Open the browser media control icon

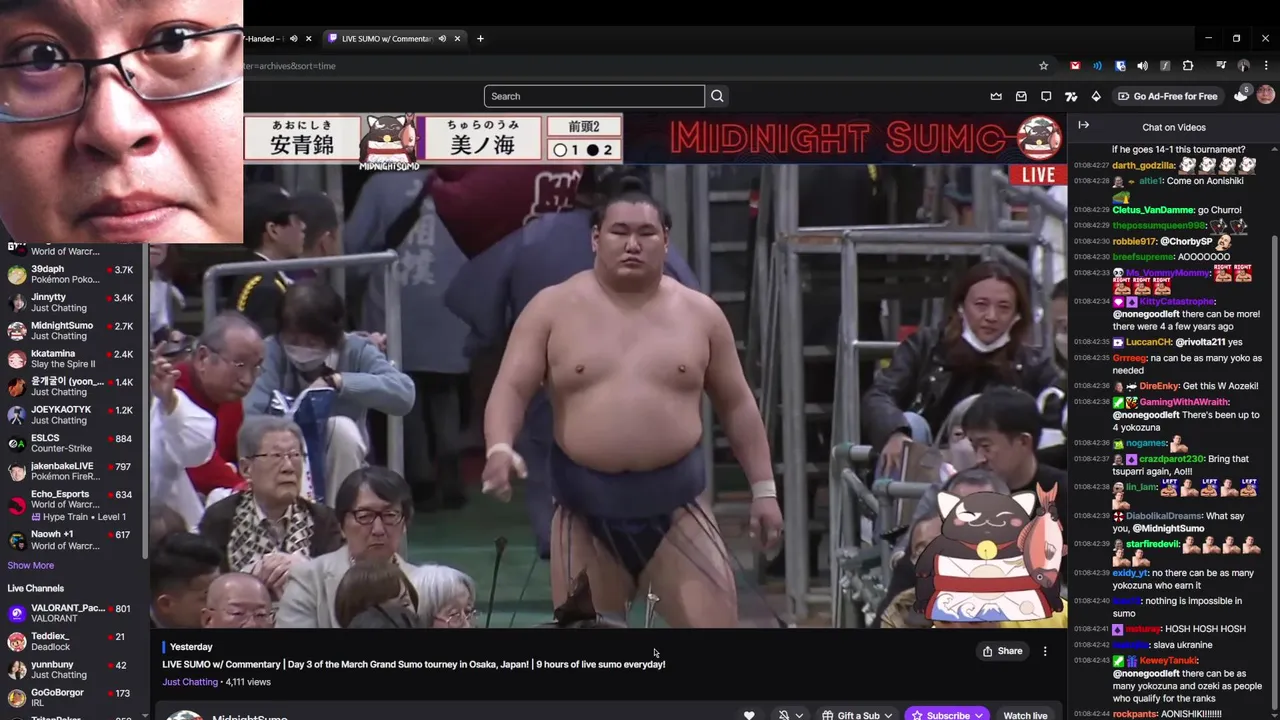(x=1221, y=66)
